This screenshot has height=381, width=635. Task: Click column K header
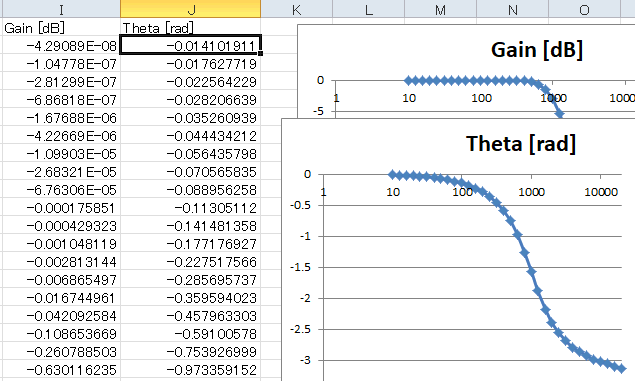tap(296, 9)
